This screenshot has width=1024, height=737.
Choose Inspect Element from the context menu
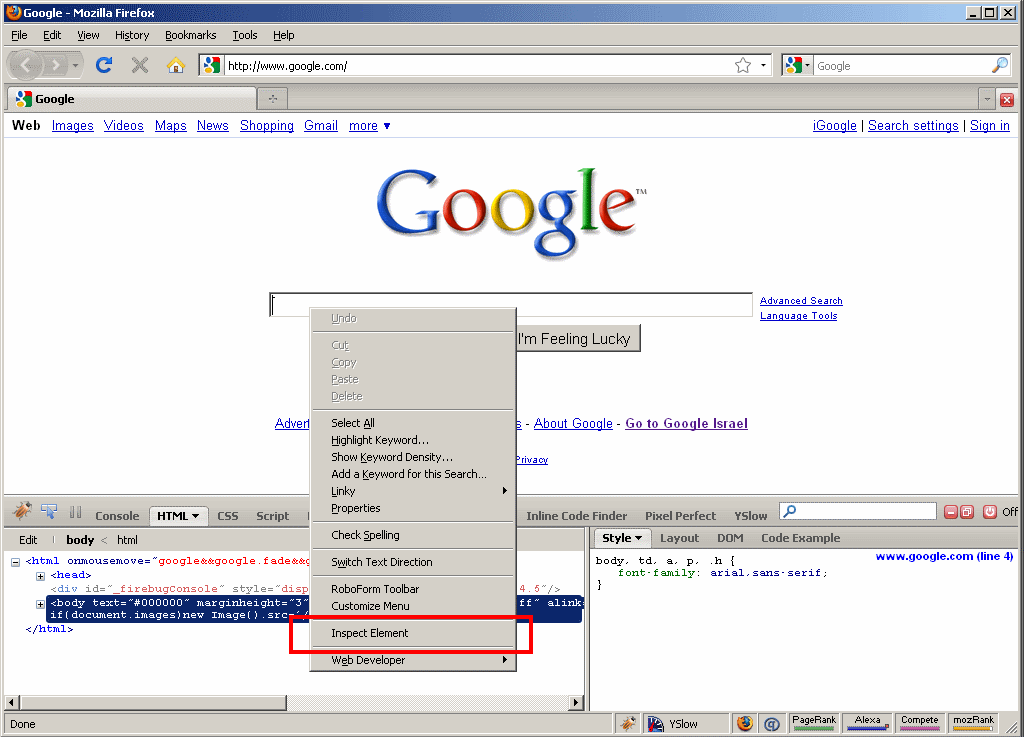[370, 633]
